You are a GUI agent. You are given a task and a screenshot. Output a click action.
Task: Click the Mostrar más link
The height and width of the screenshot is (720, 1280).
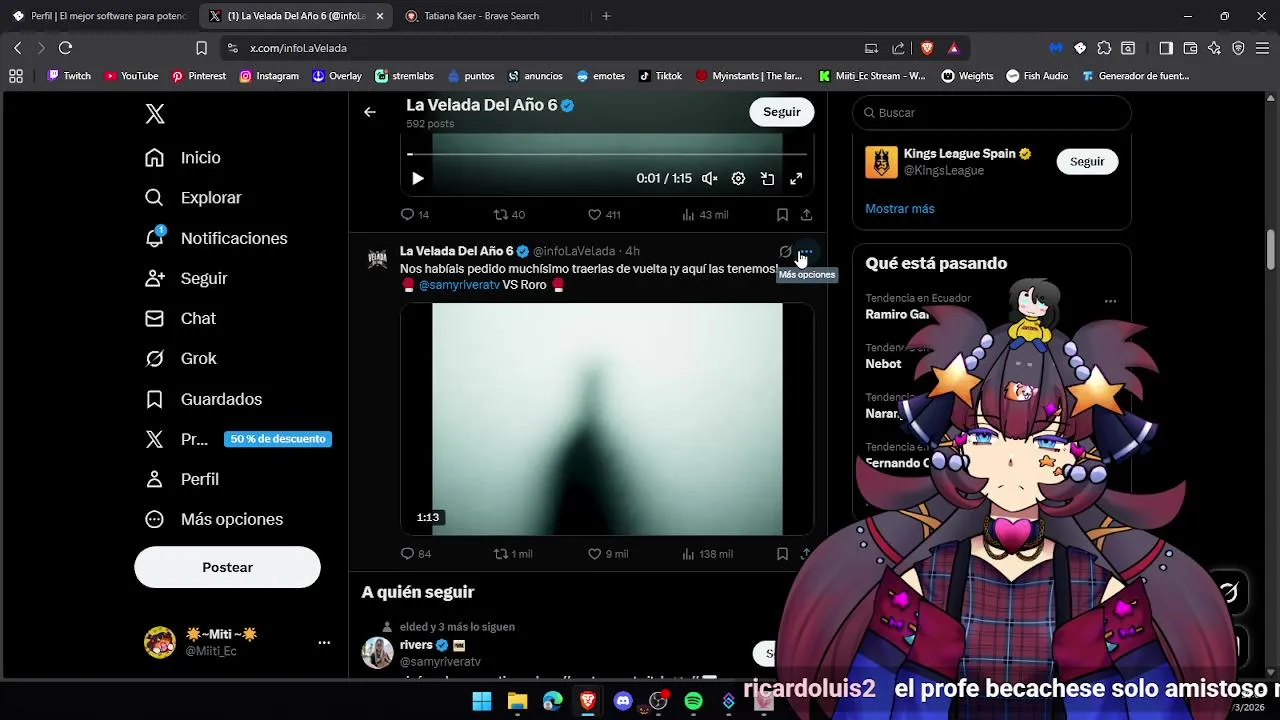(900, 209)
